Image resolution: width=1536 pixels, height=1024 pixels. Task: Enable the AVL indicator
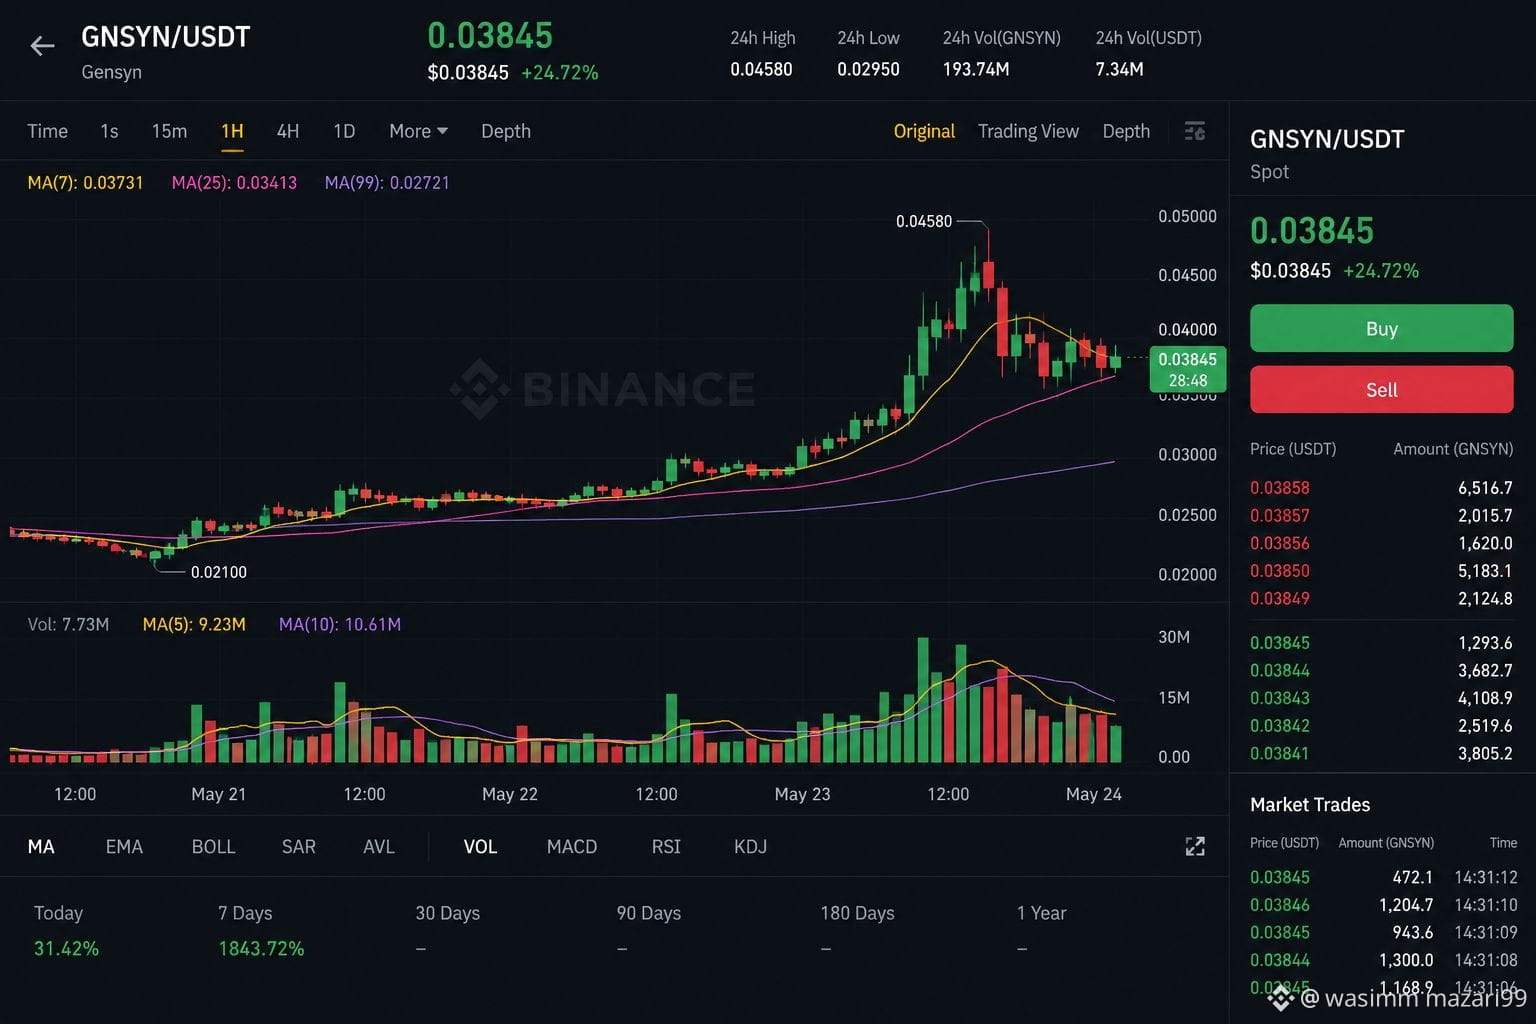(379, 847)
